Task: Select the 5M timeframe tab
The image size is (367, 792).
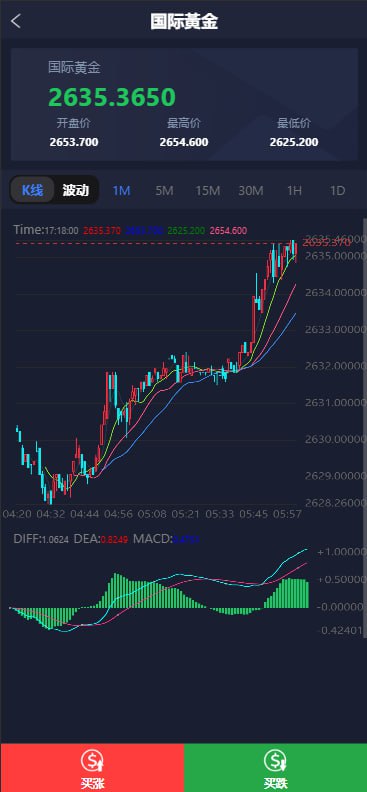Action: pyautogui.click(x=165, y=190)
